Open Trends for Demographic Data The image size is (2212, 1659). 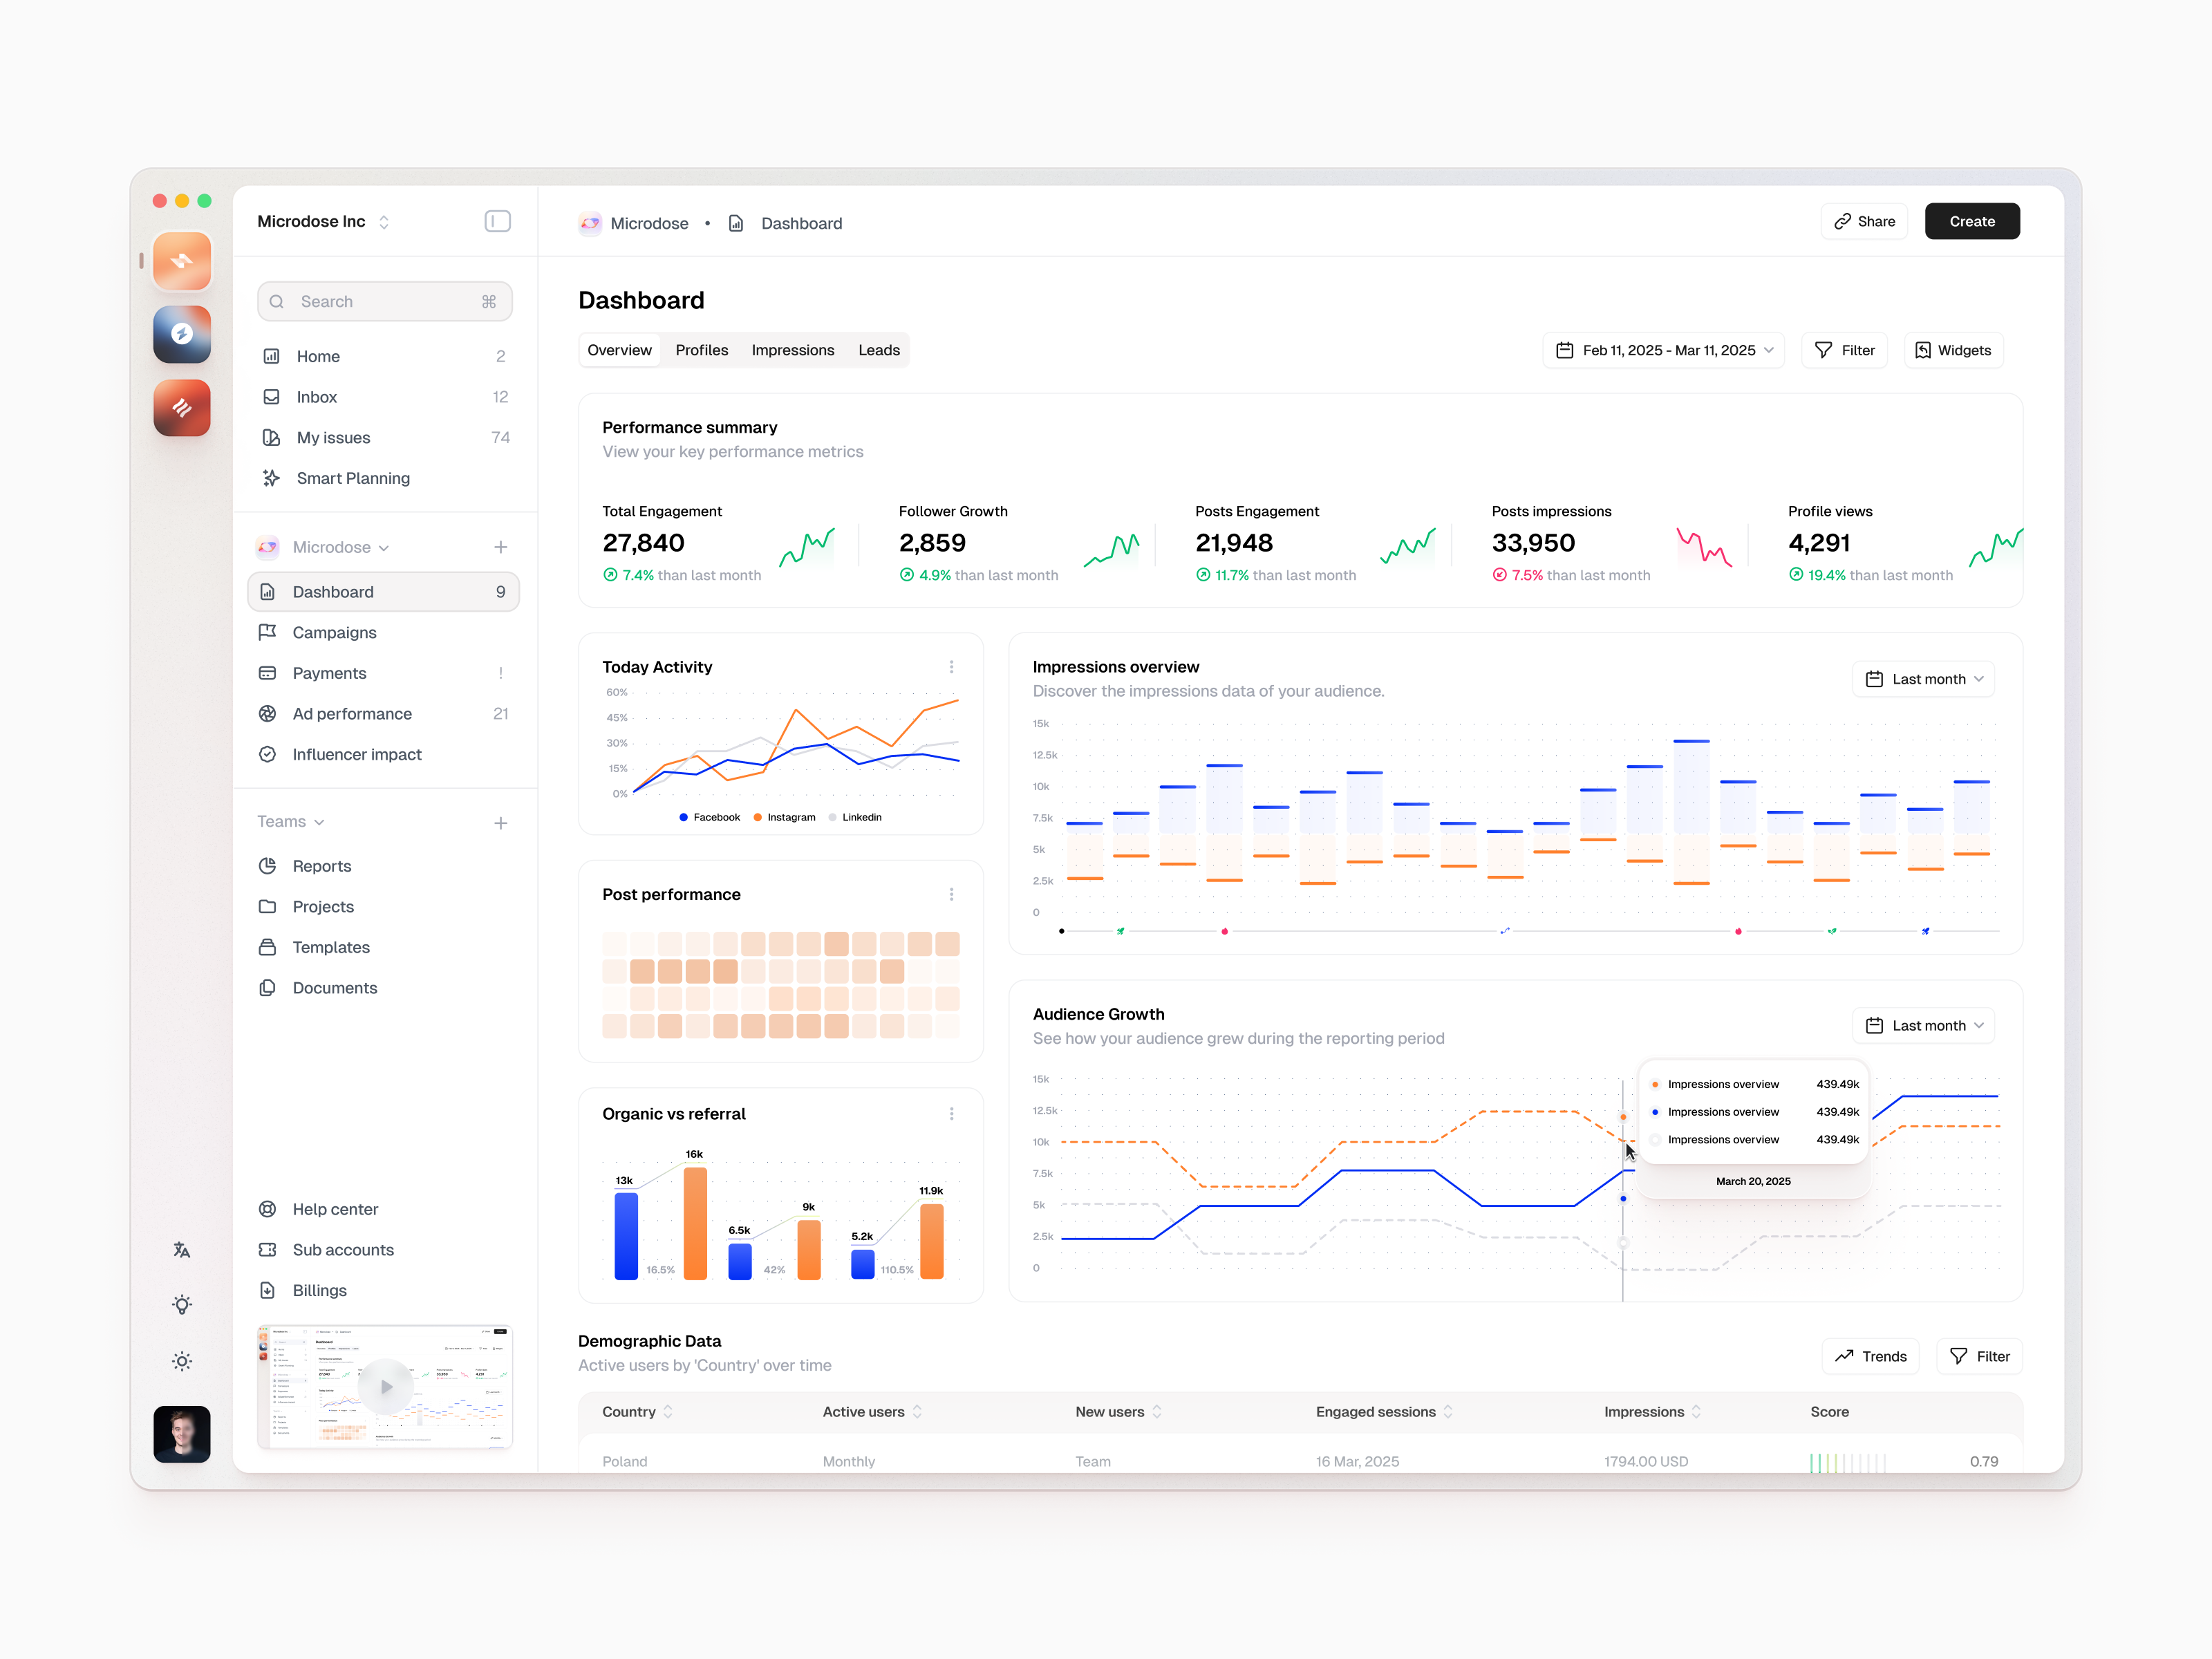click(x=1870, y=1356)
